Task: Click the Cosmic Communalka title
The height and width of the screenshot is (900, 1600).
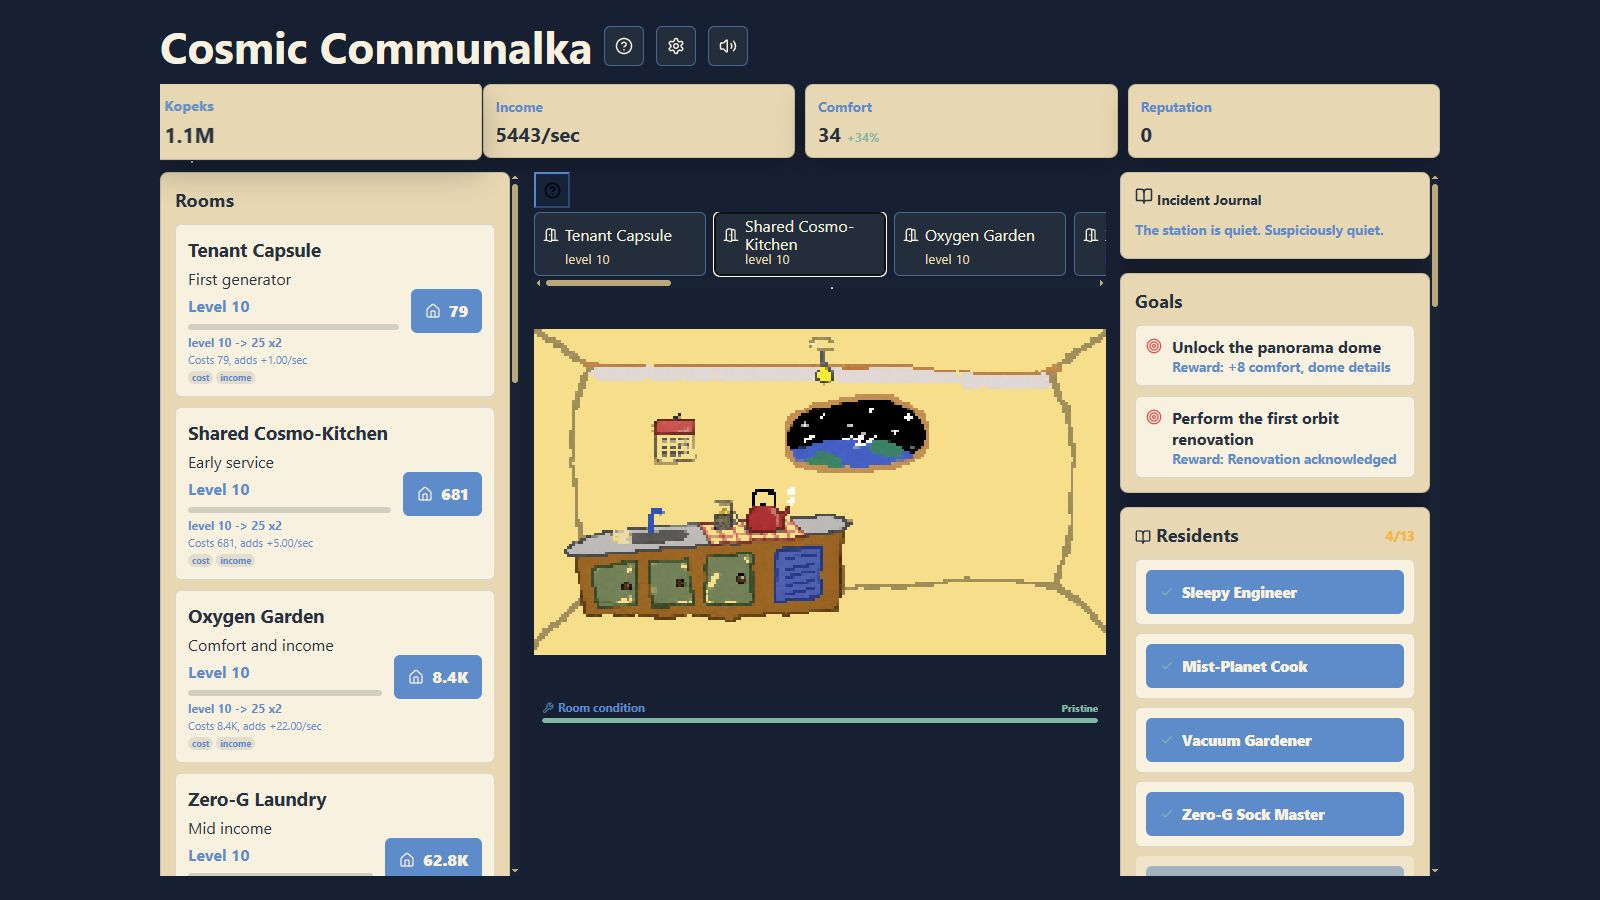Action: [x=376, y=48]
